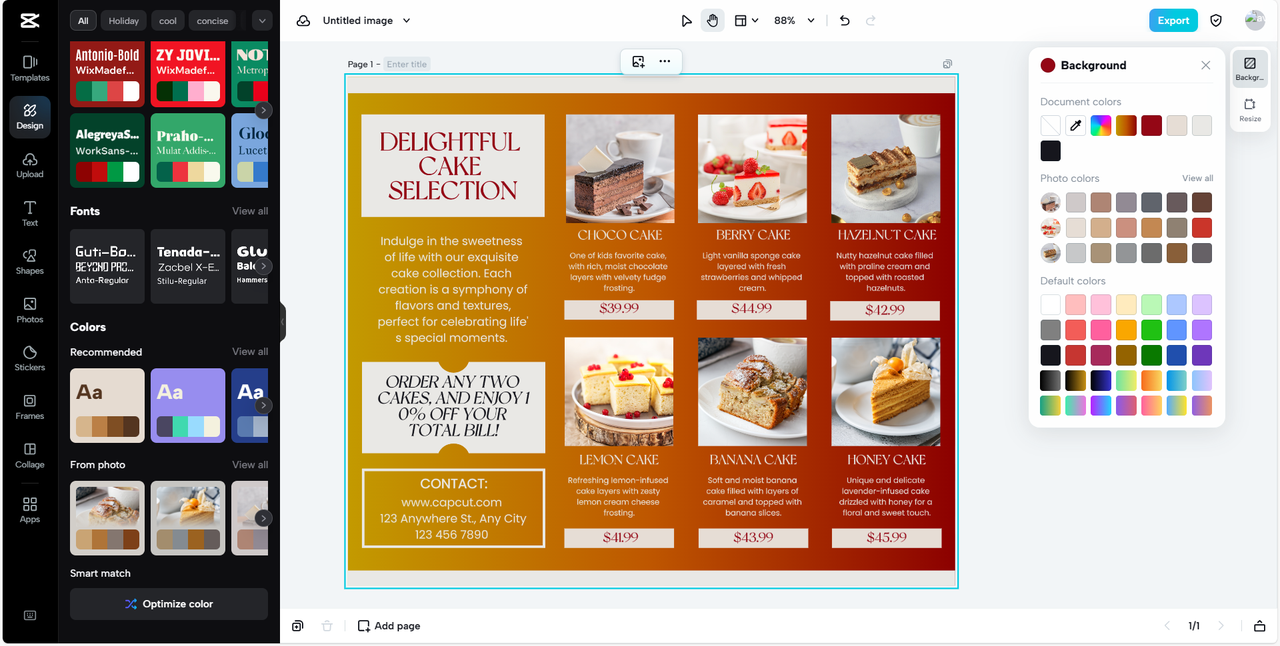This screenshot has width=1280, height=646.
Task: Click the keyboard shortcuts icon at sidebar bottom
Action: pyautogui.click(x=30, y=615)
